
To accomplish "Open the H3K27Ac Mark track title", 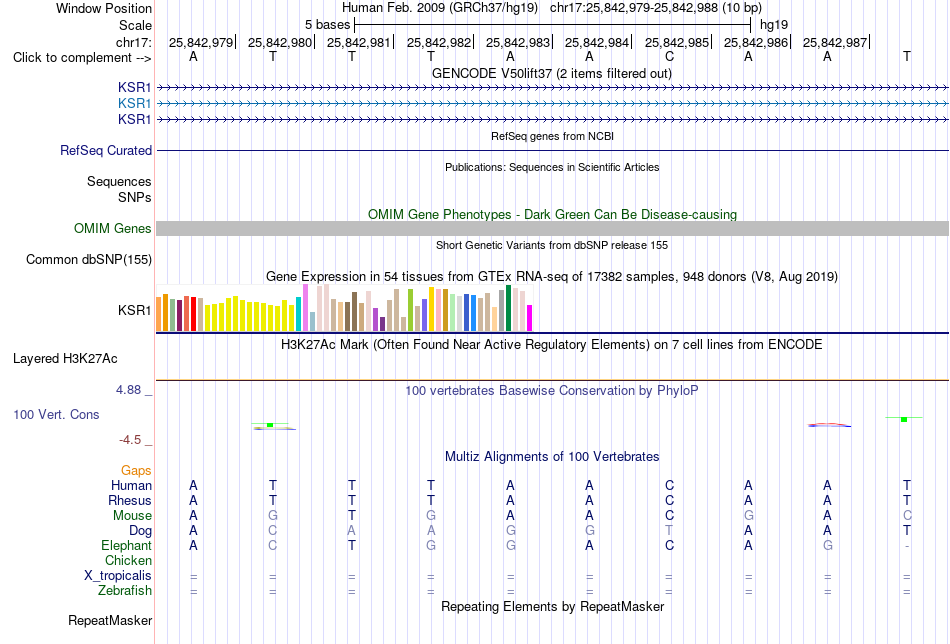I will (551, 345).
